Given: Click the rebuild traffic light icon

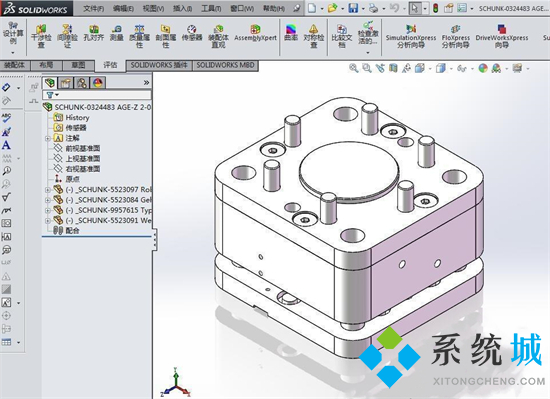Looking at the screenshot, I should click(436, 8).
